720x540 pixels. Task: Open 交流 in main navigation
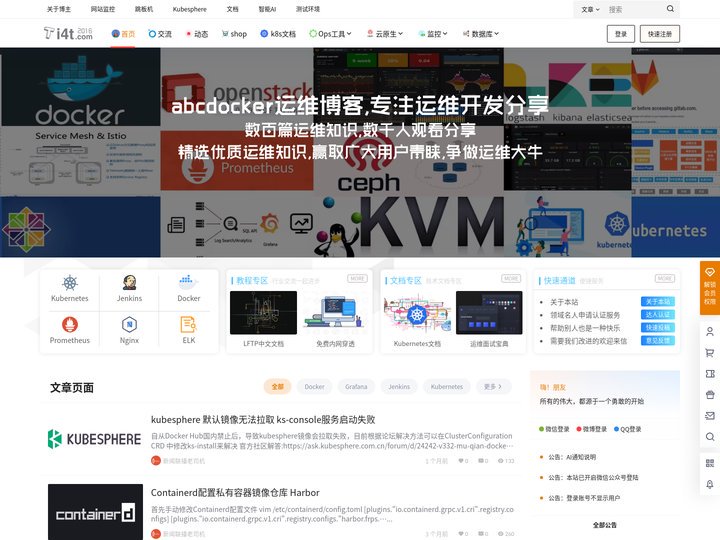(160, 34)
